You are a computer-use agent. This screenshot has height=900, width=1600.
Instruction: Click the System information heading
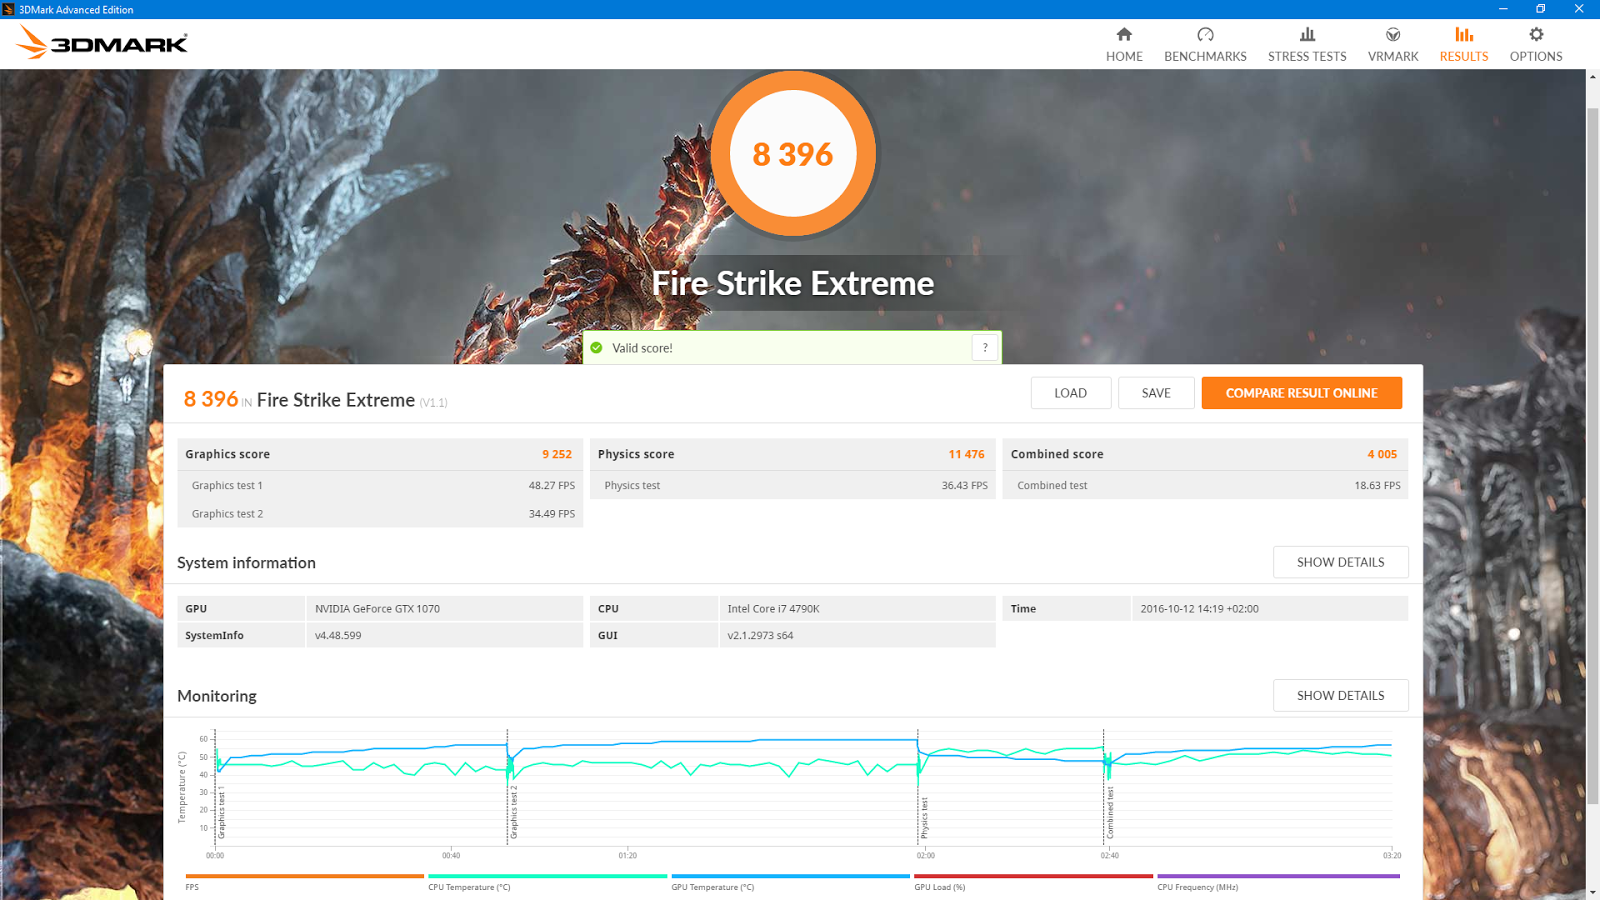click(246, 563)
